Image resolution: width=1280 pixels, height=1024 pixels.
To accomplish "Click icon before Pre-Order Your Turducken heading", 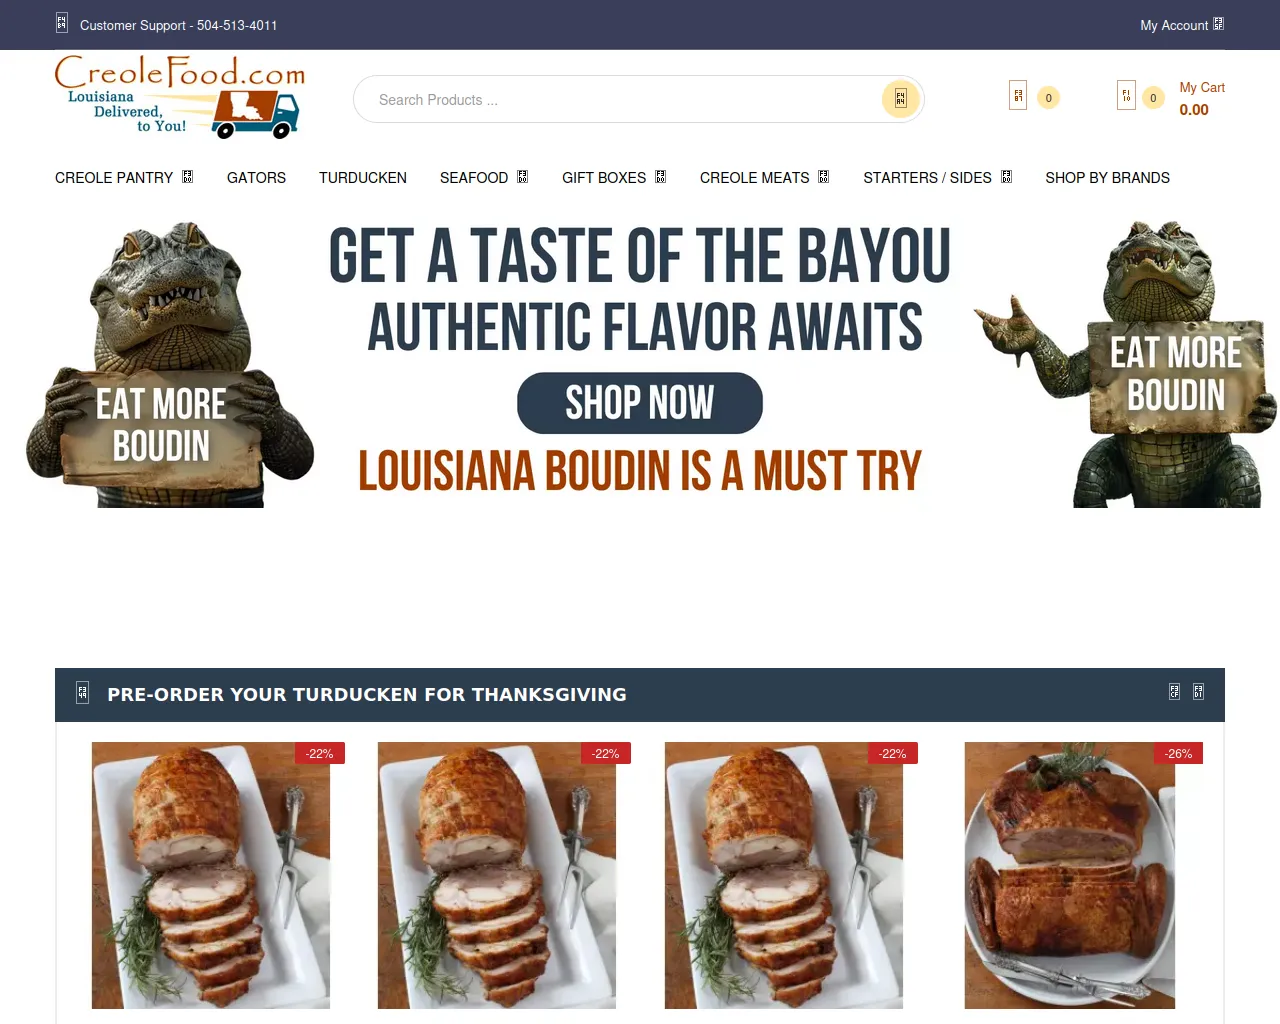I will coord(83,692).
